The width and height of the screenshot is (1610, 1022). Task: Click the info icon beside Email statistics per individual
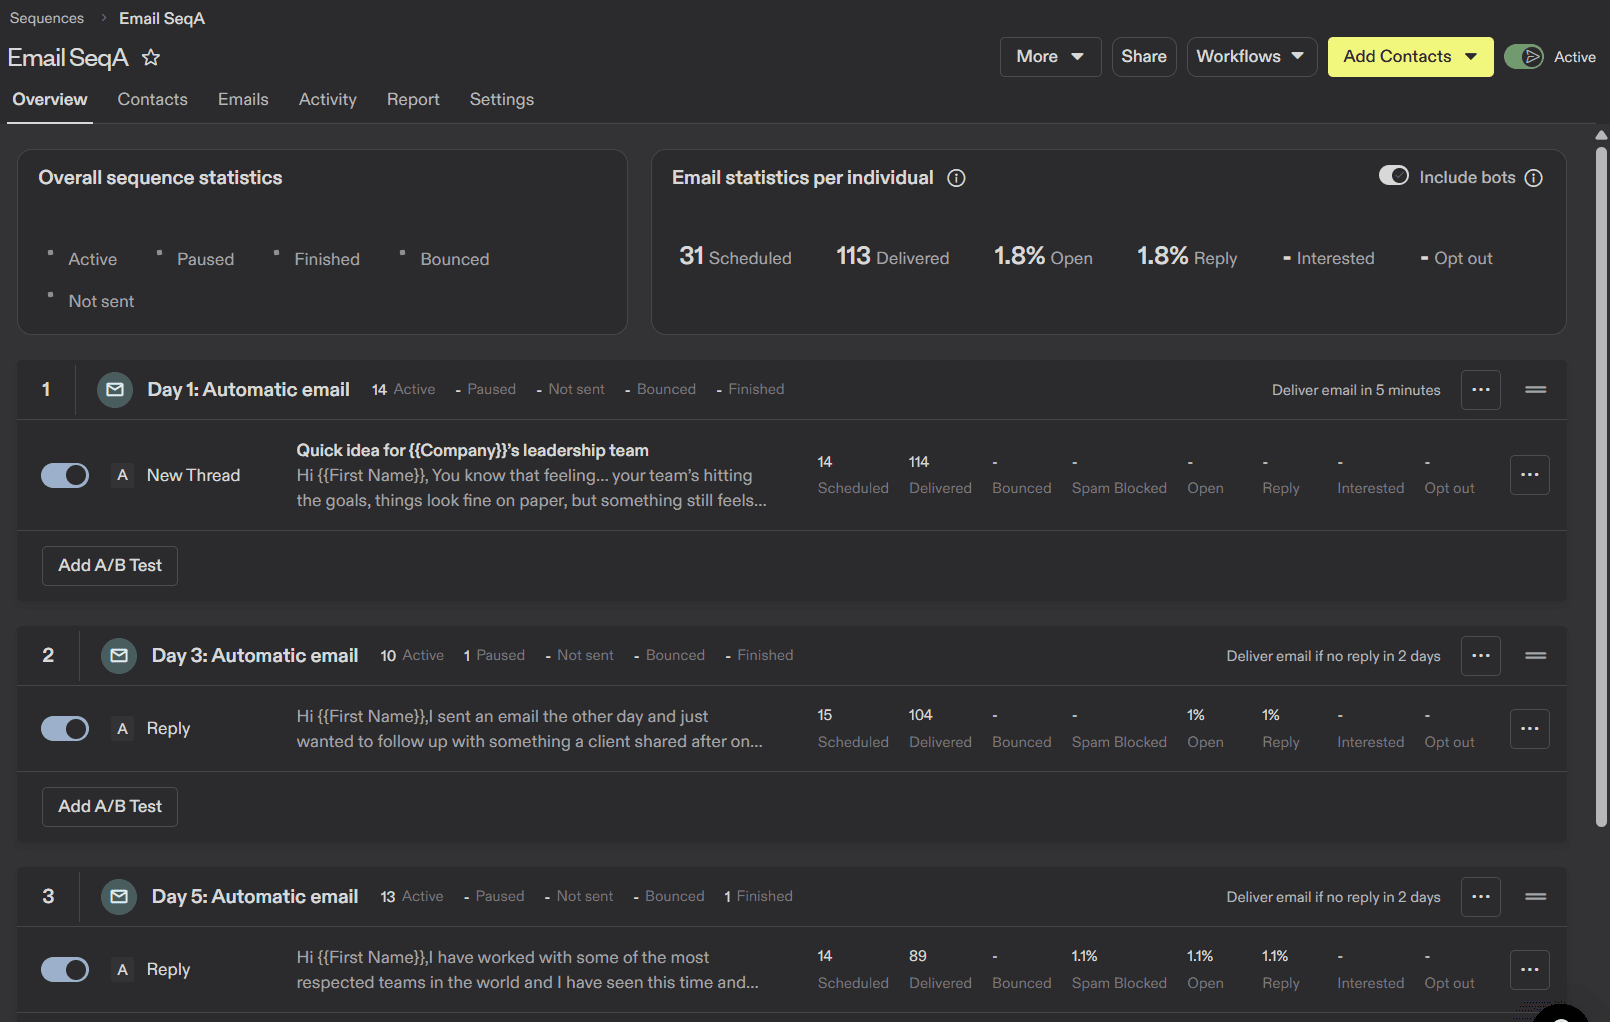[x=956, y=178]
